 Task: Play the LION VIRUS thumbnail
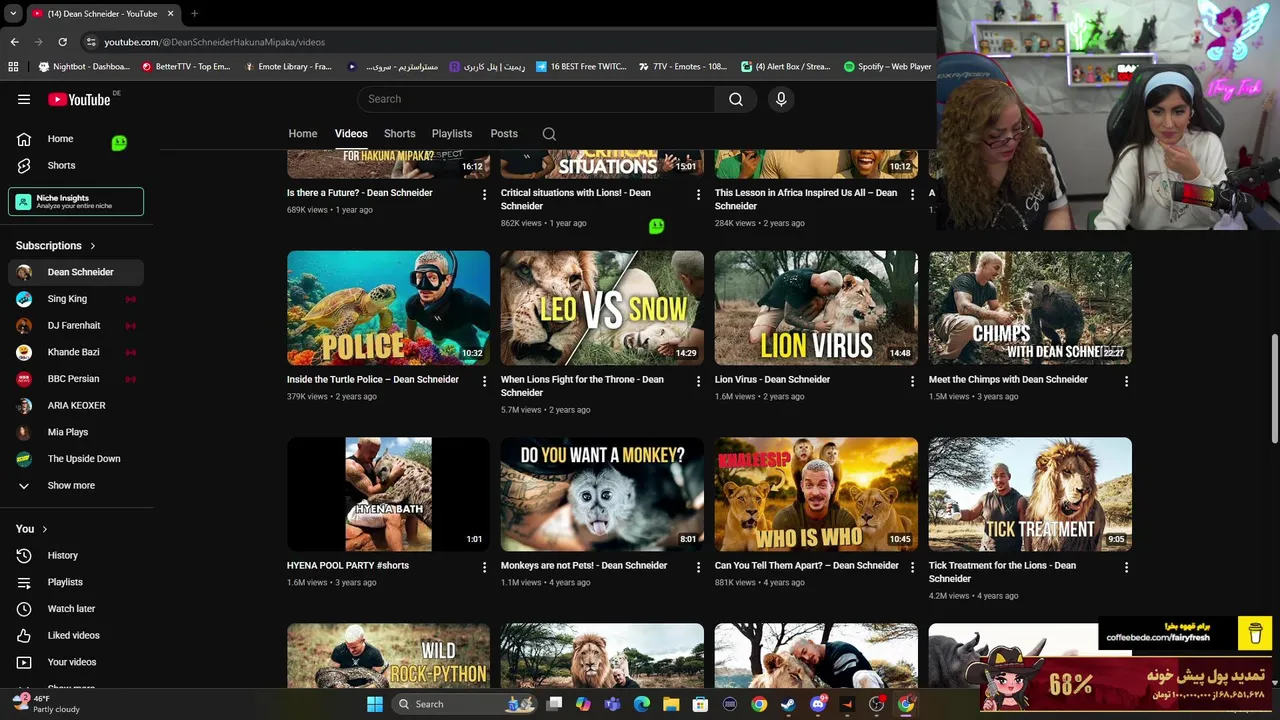click(x=816, y=308)
